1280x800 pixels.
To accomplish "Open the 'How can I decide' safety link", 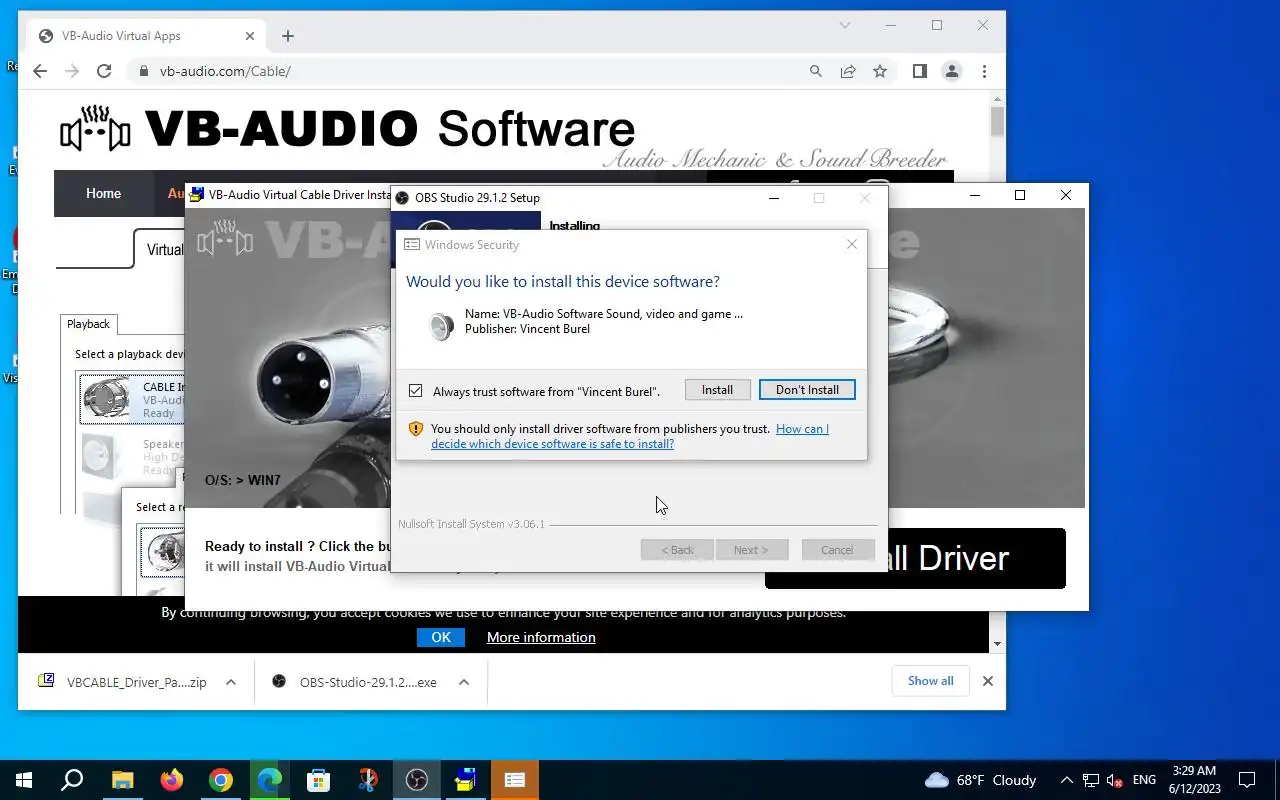I will tap(630, 436).
